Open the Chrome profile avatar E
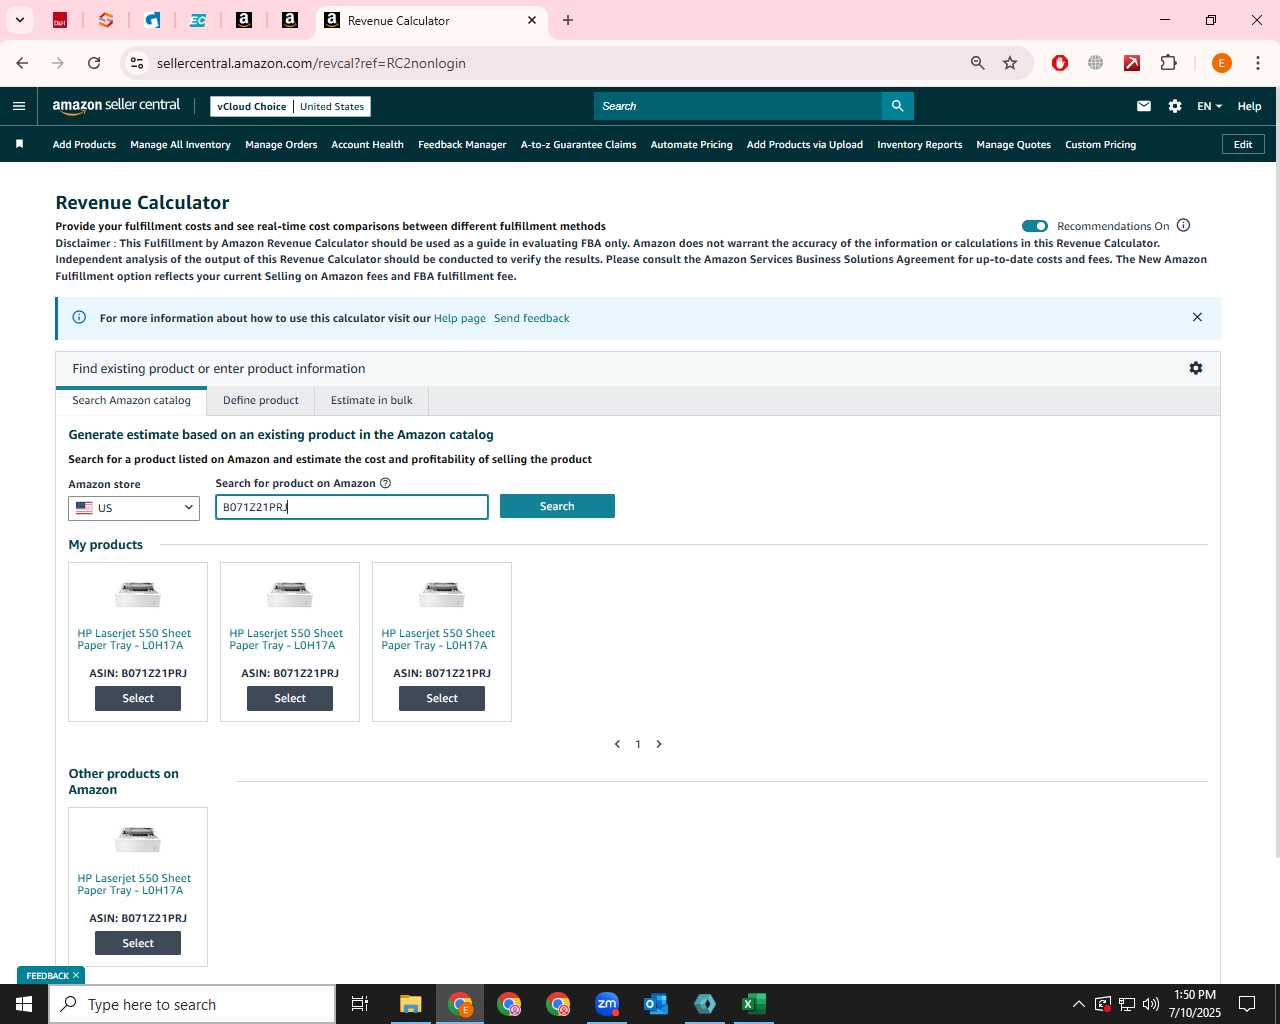This screenshot has width=1280, height=1024. point(1221,63)
